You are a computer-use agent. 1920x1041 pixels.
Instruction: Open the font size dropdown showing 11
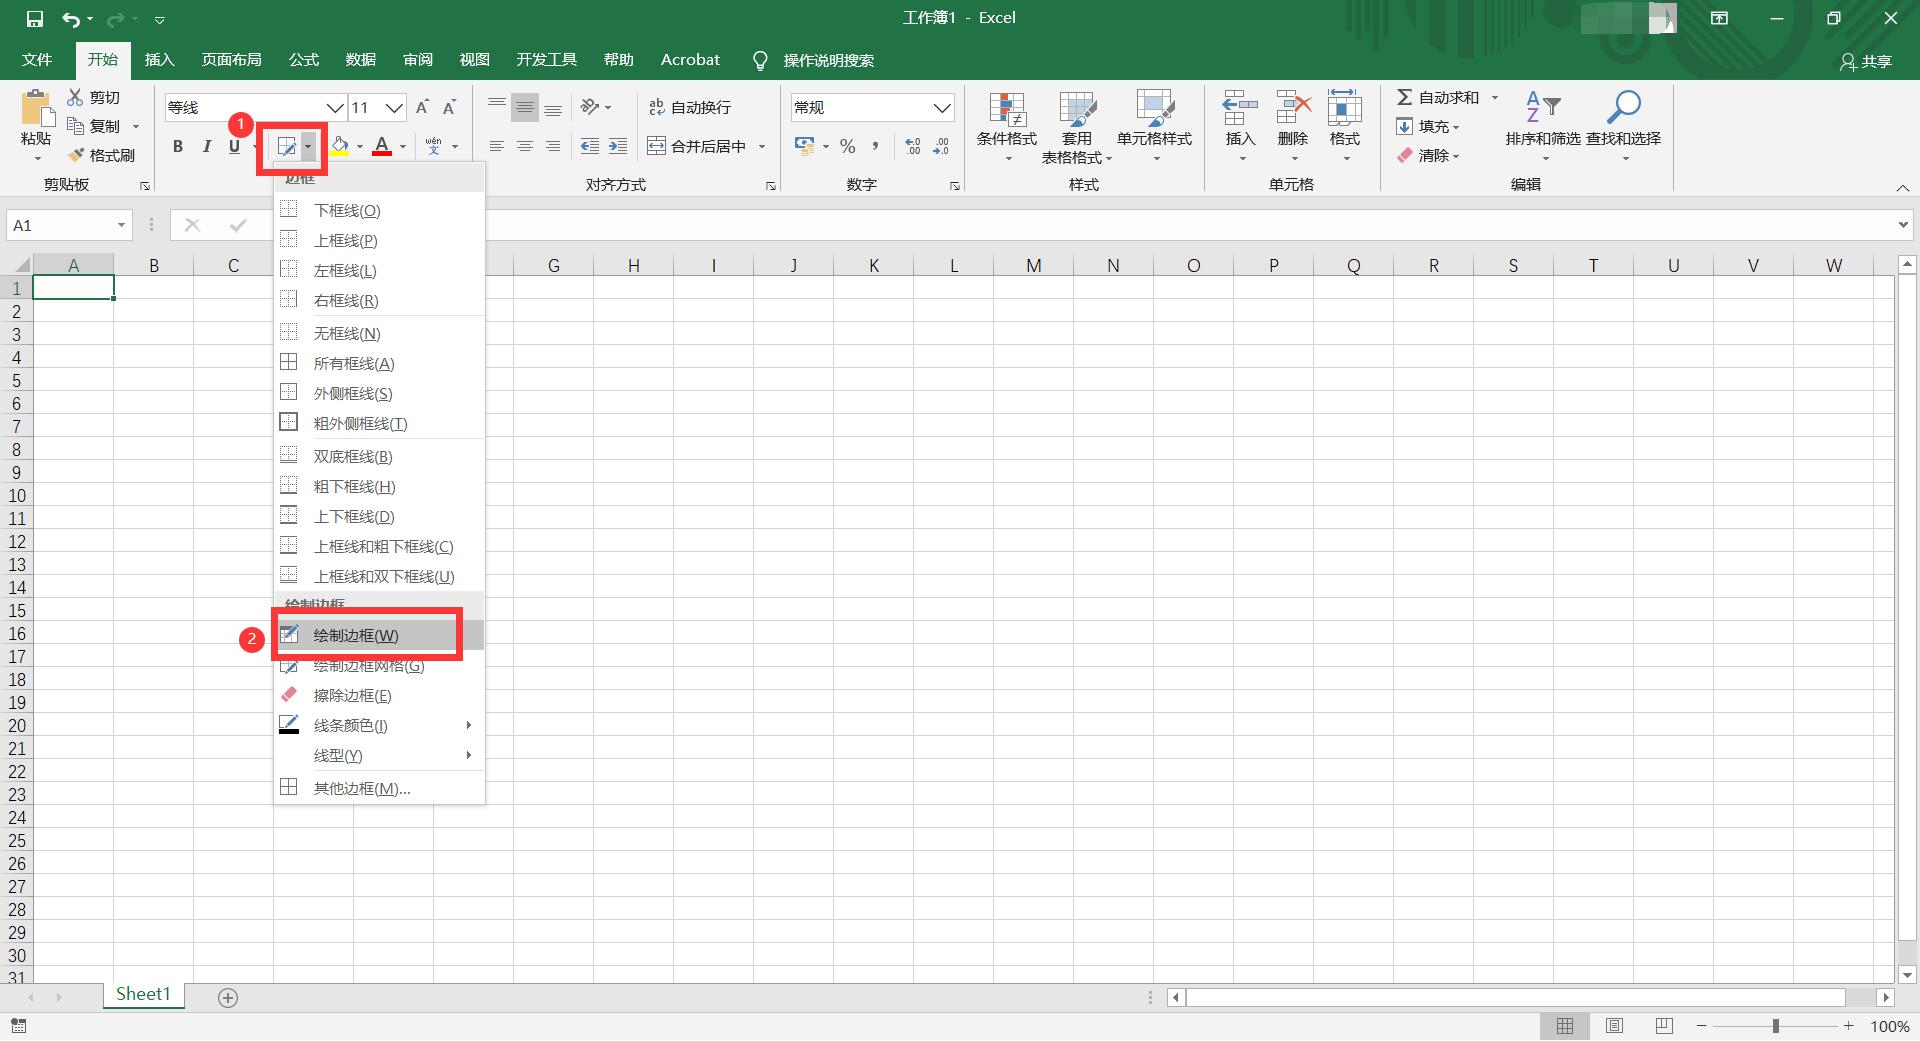pos(394,107)
